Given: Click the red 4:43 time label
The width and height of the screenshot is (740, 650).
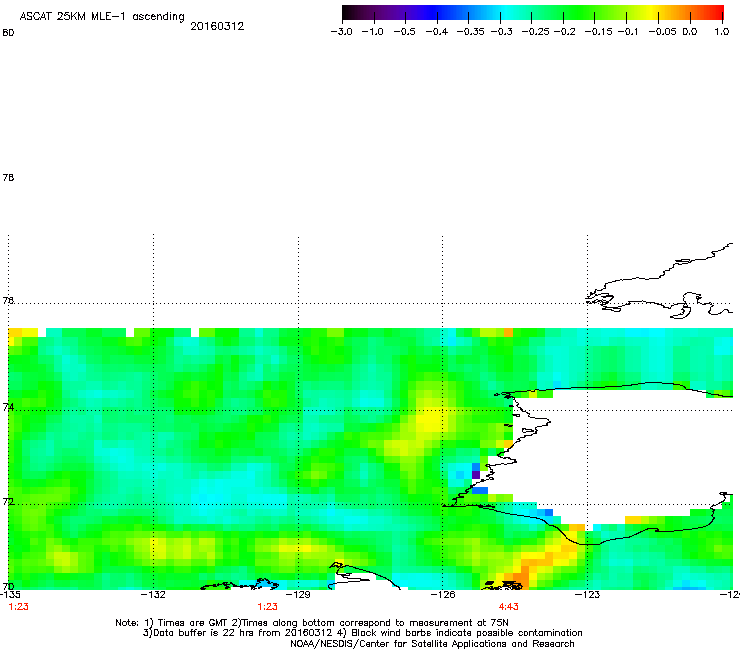Looking at the screenshot, I should coord(508,607).
